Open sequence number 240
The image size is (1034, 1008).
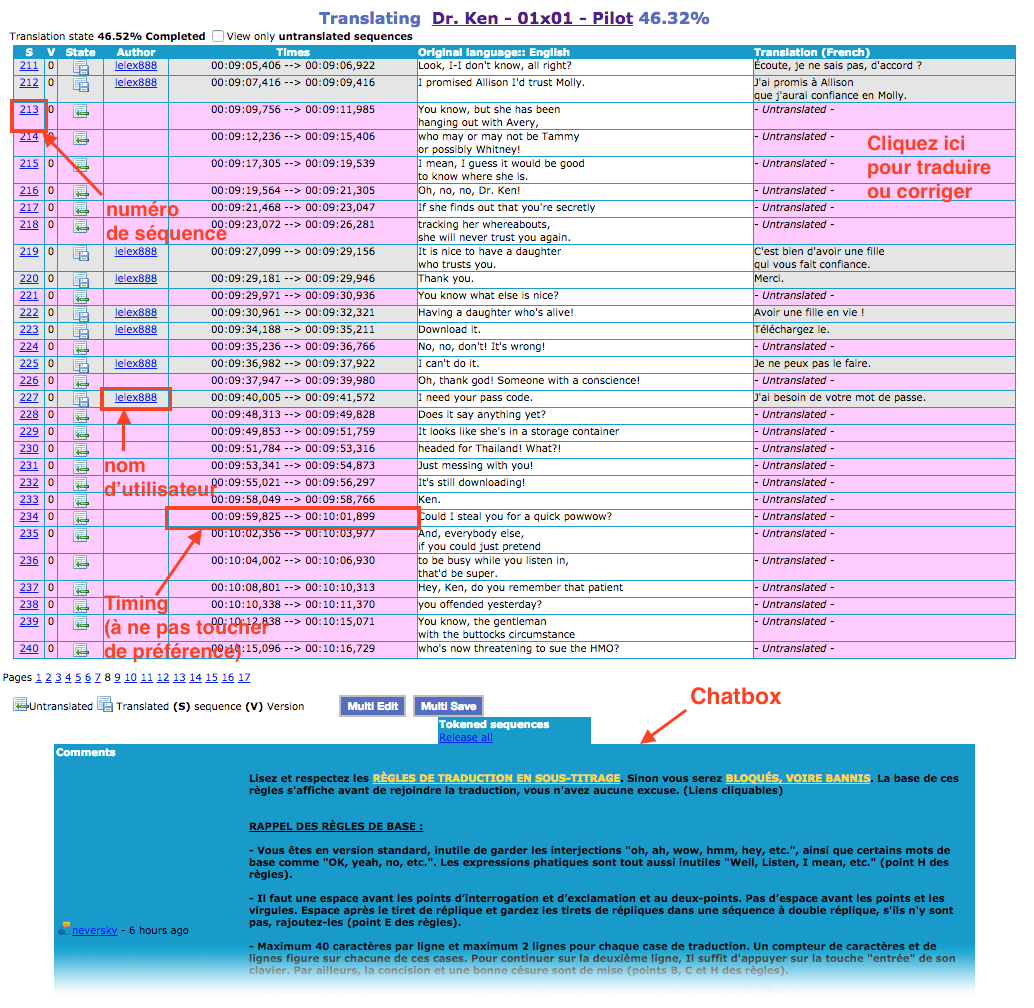(x=29, y=649)
